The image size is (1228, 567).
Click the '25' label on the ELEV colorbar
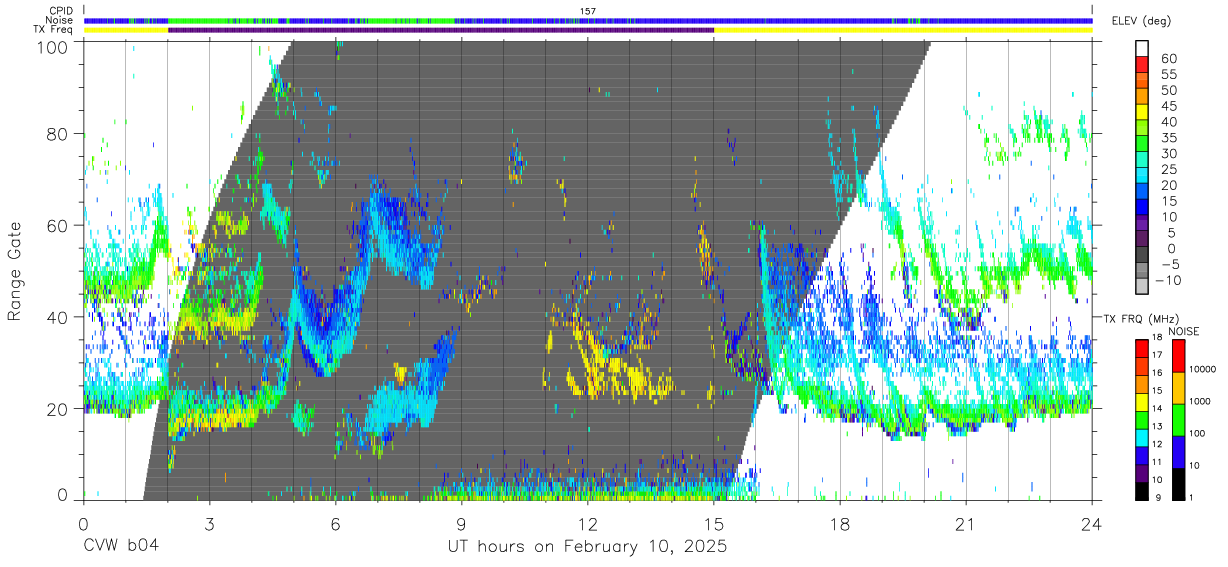pos(1169,170)
